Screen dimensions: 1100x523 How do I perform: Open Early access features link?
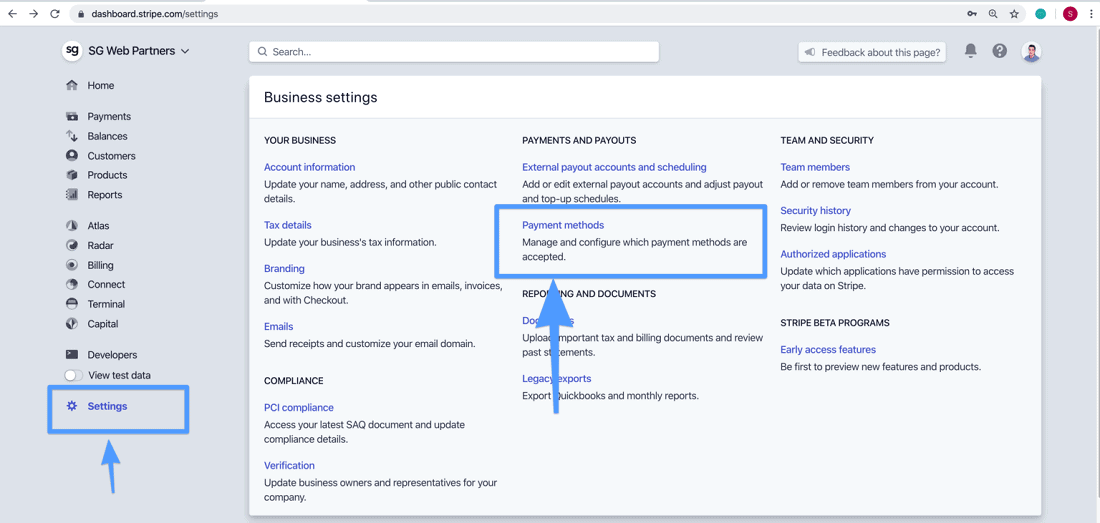[x=828, y=349]
